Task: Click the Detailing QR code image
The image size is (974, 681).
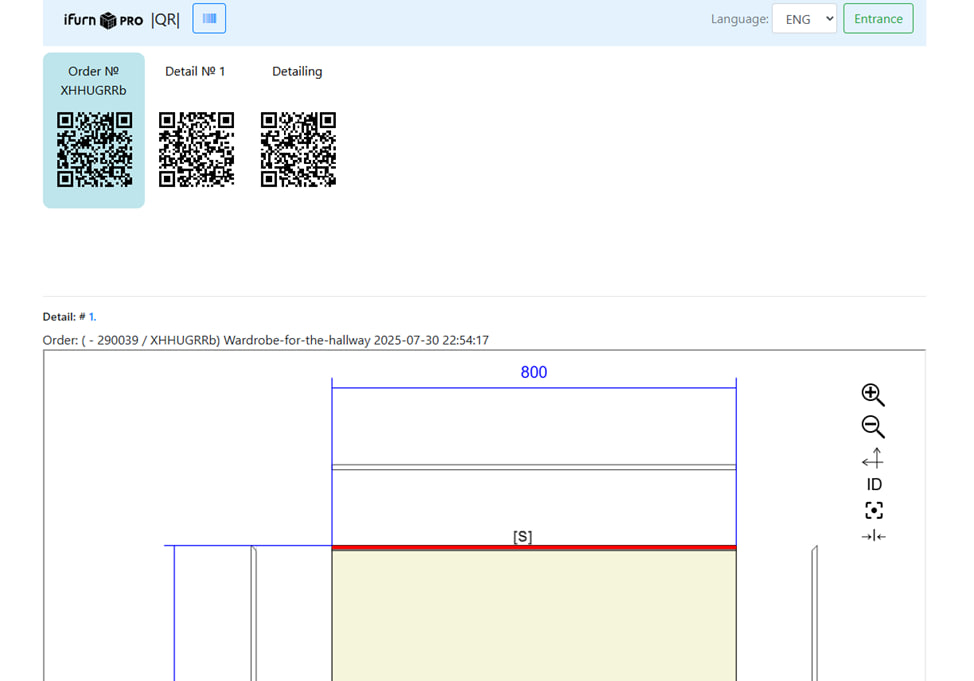Action: 298,150
